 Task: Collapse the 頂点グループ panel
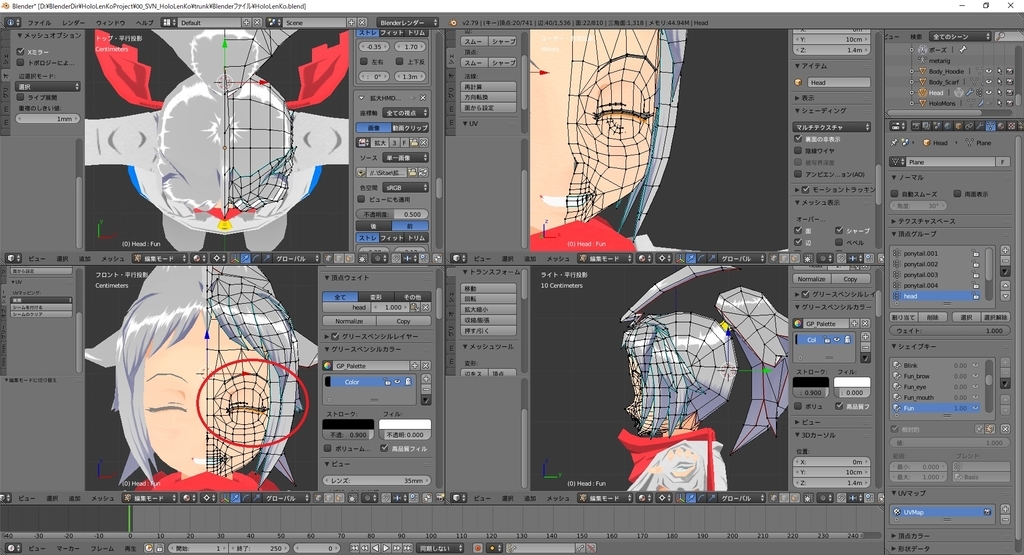(894, 234)
